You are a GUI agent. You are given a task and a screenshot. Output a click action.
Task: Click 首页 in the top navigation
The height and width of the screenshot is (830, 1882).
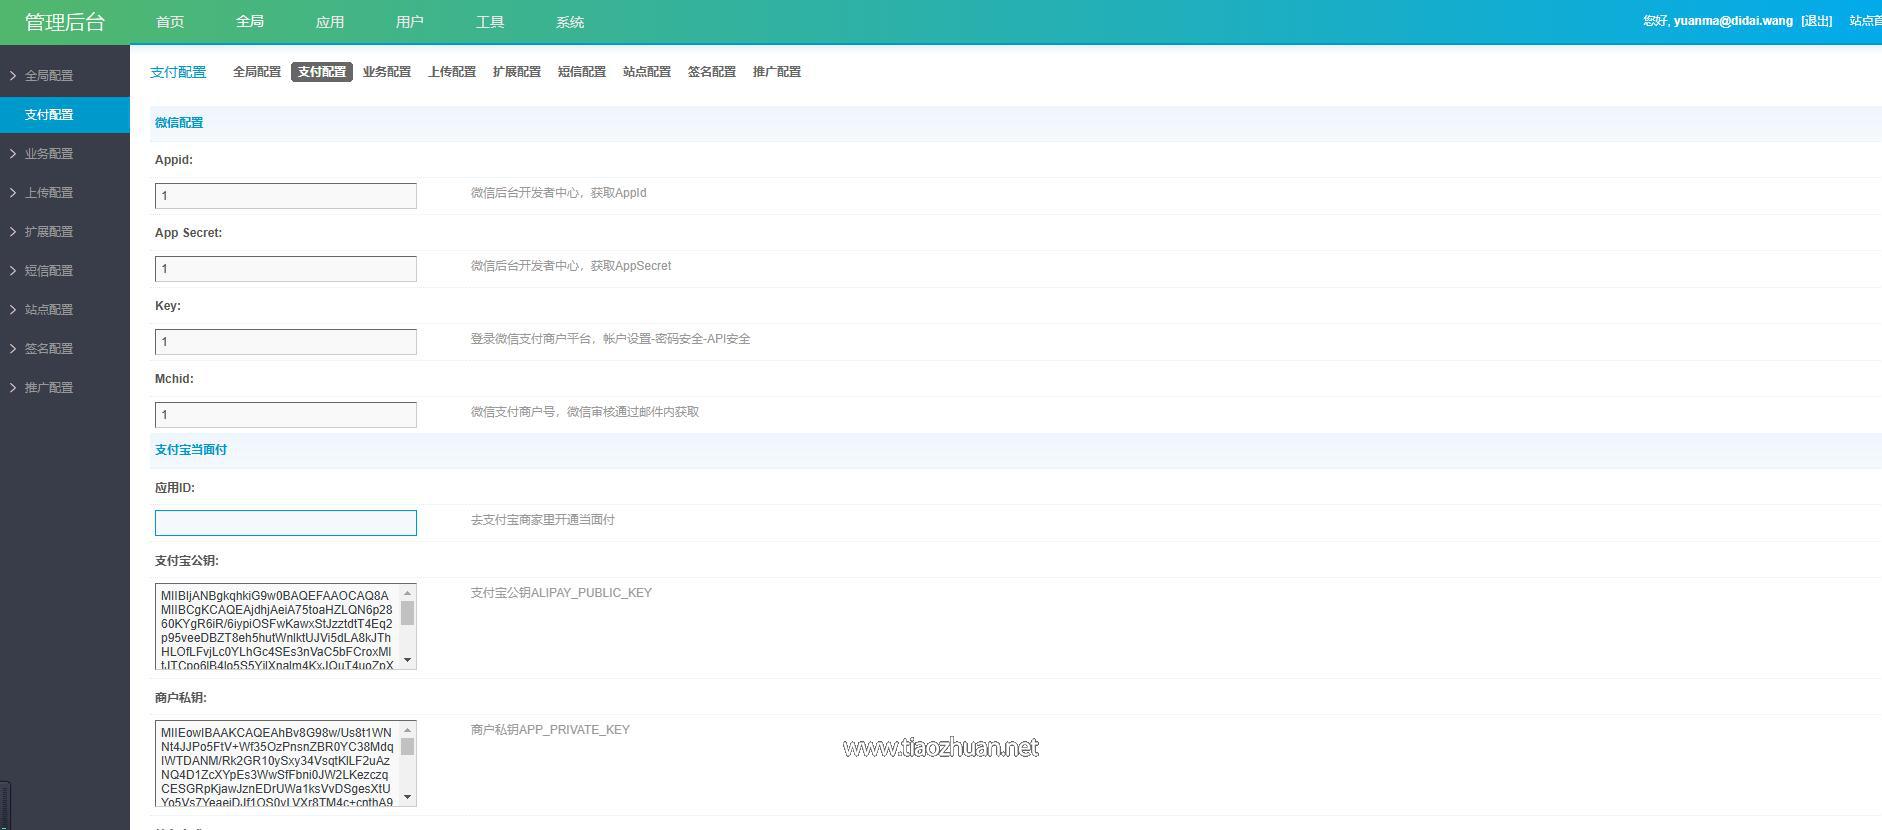(x=170, y=22)
